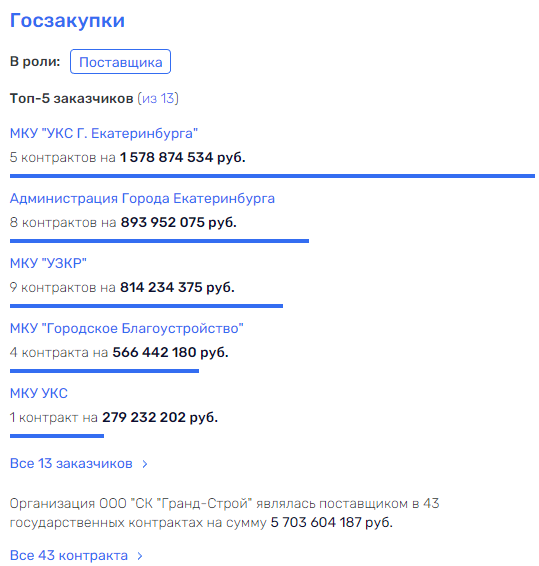Click the 5 703 604 187 руб. total sum
The height and width of the screenshot is (566, 539).
(331, 522)
